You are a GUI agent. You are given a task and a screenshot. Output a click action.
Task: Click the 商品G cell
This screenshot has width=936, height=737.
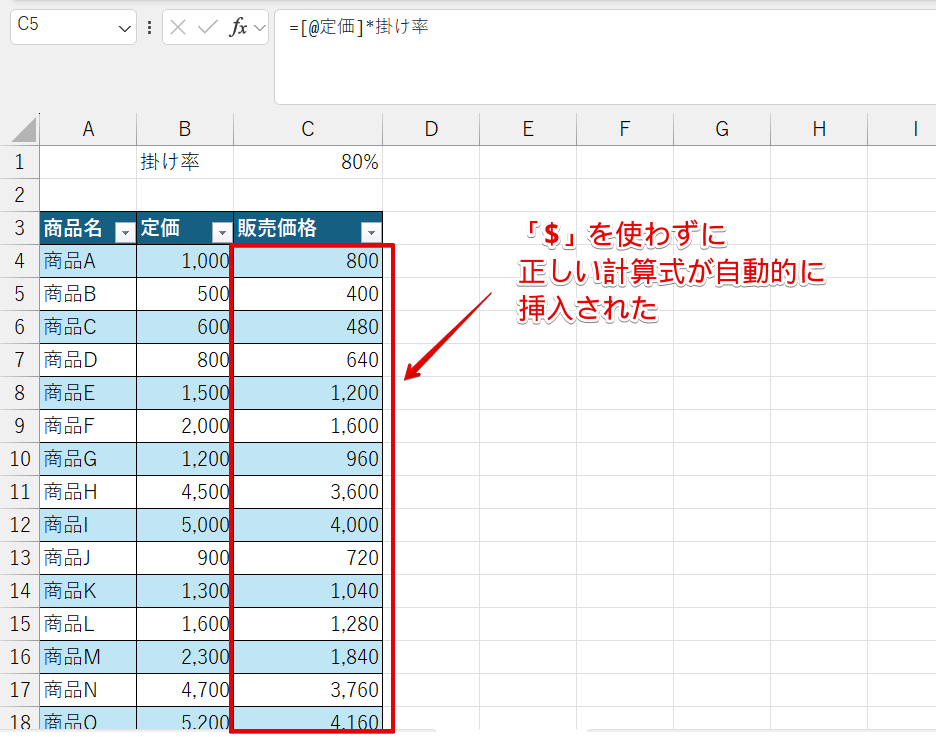(88, 459)
